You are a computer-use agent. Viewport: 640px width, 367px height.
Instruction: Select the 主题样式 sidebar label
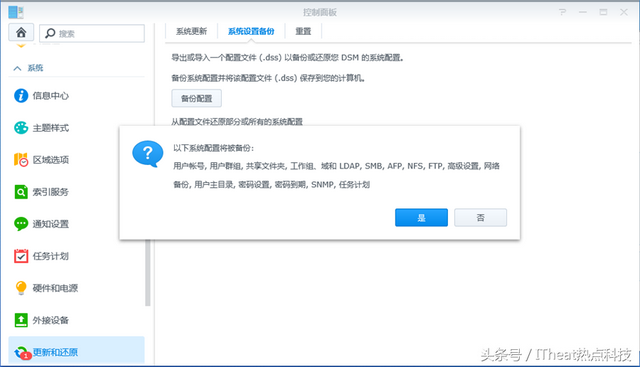click(51, 128)
